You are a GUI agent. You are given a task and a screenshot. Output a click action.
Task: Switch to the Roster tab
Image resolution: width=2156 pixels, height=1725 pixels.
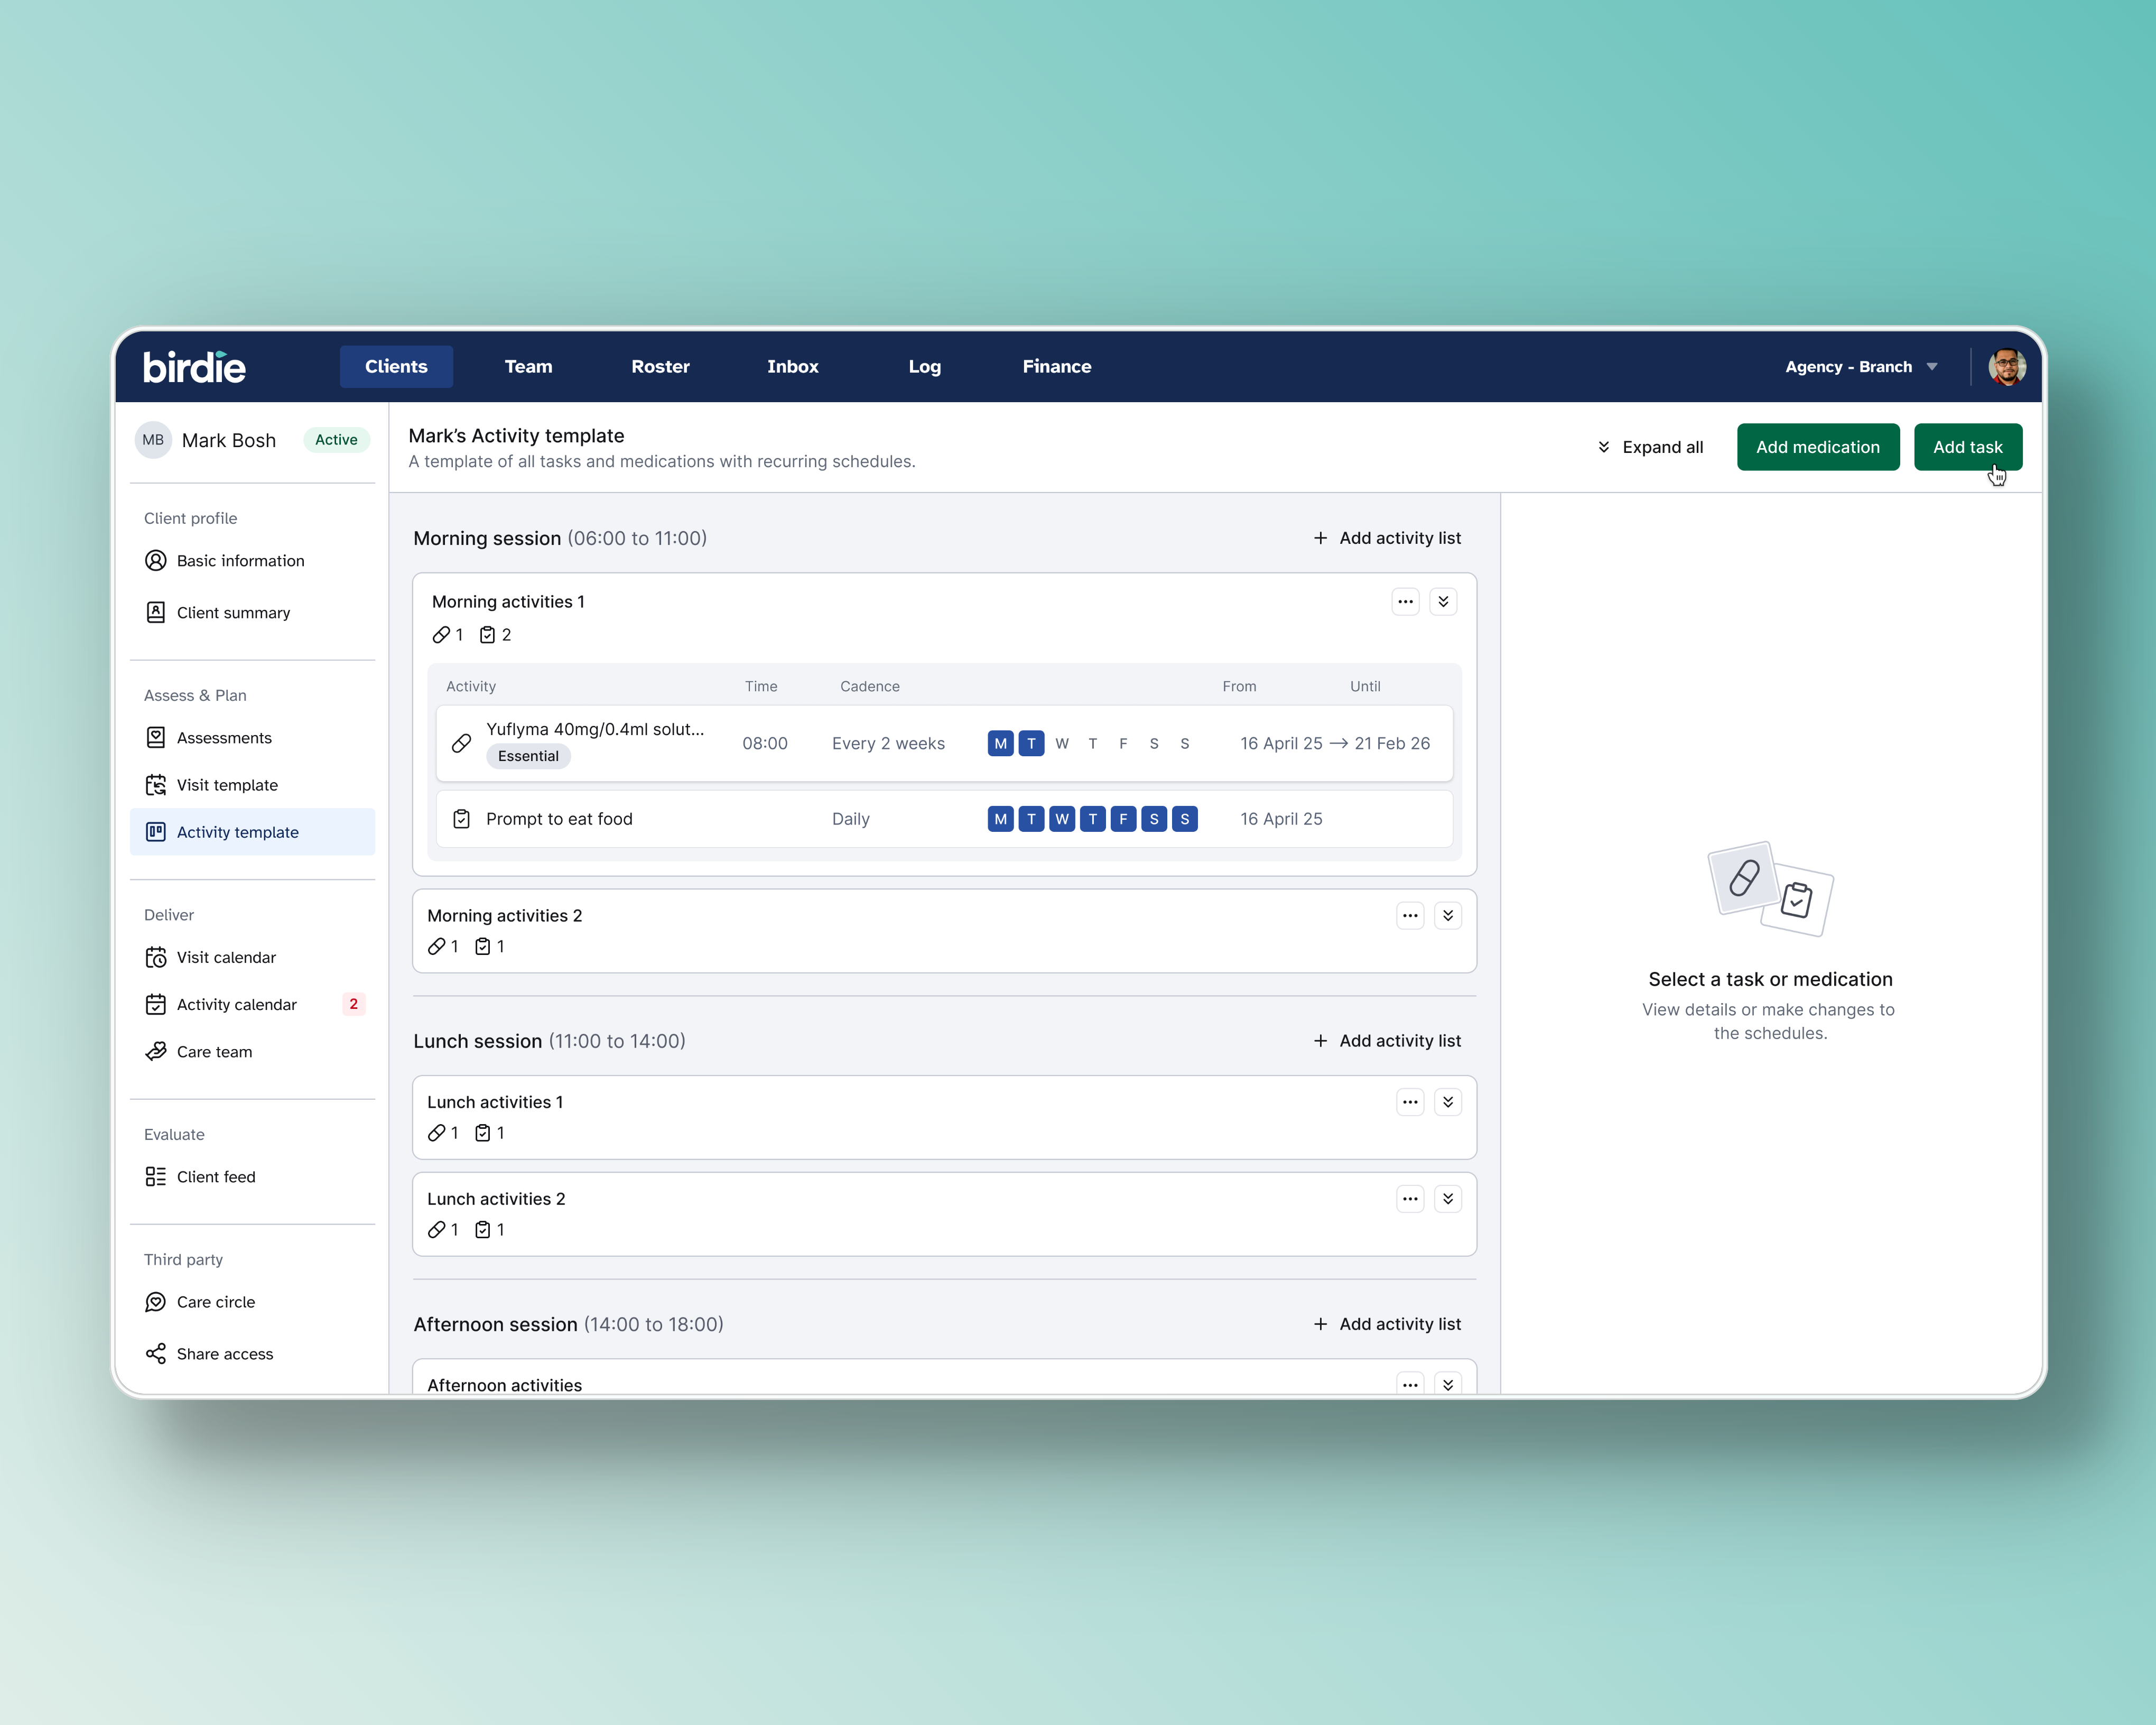tap(660, 367)
